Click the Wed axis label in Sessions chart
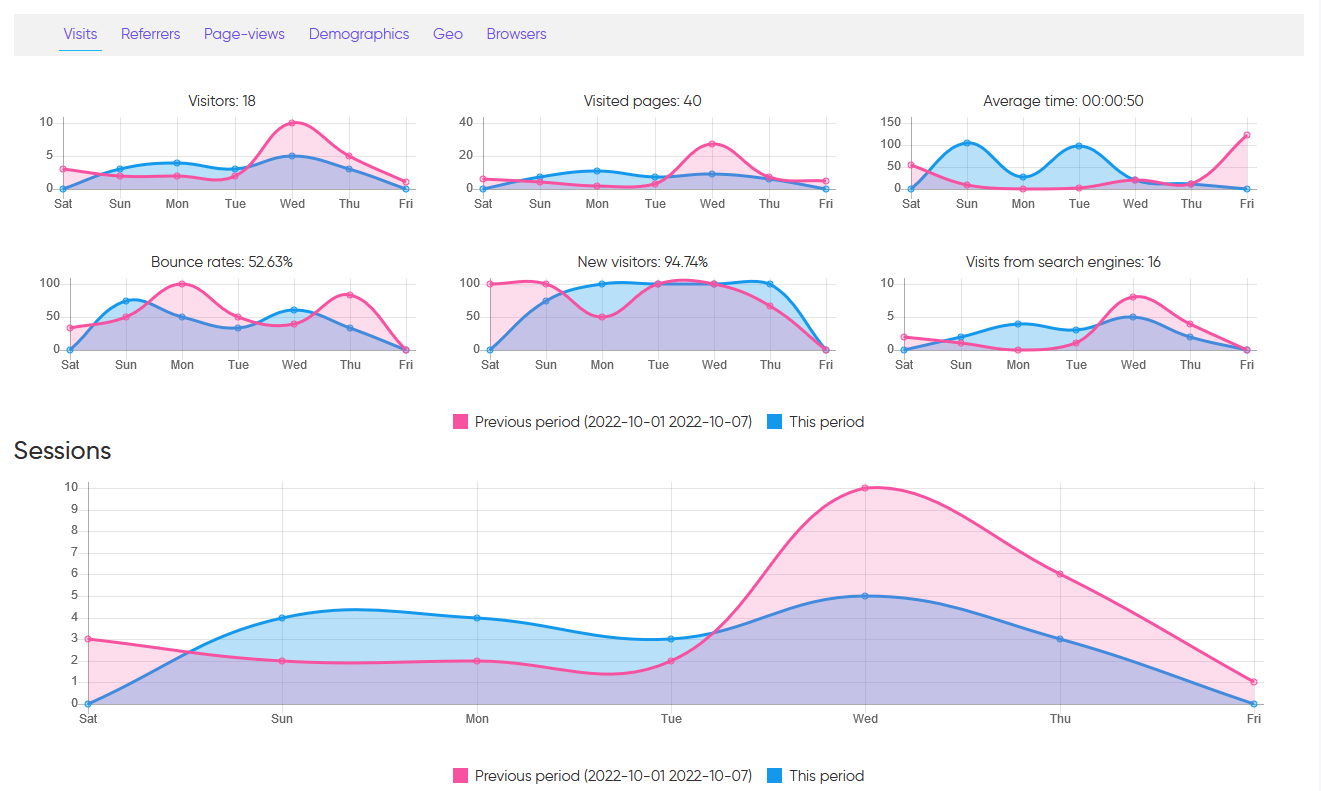Viewport: 1321px width, 791px height. 865,719
